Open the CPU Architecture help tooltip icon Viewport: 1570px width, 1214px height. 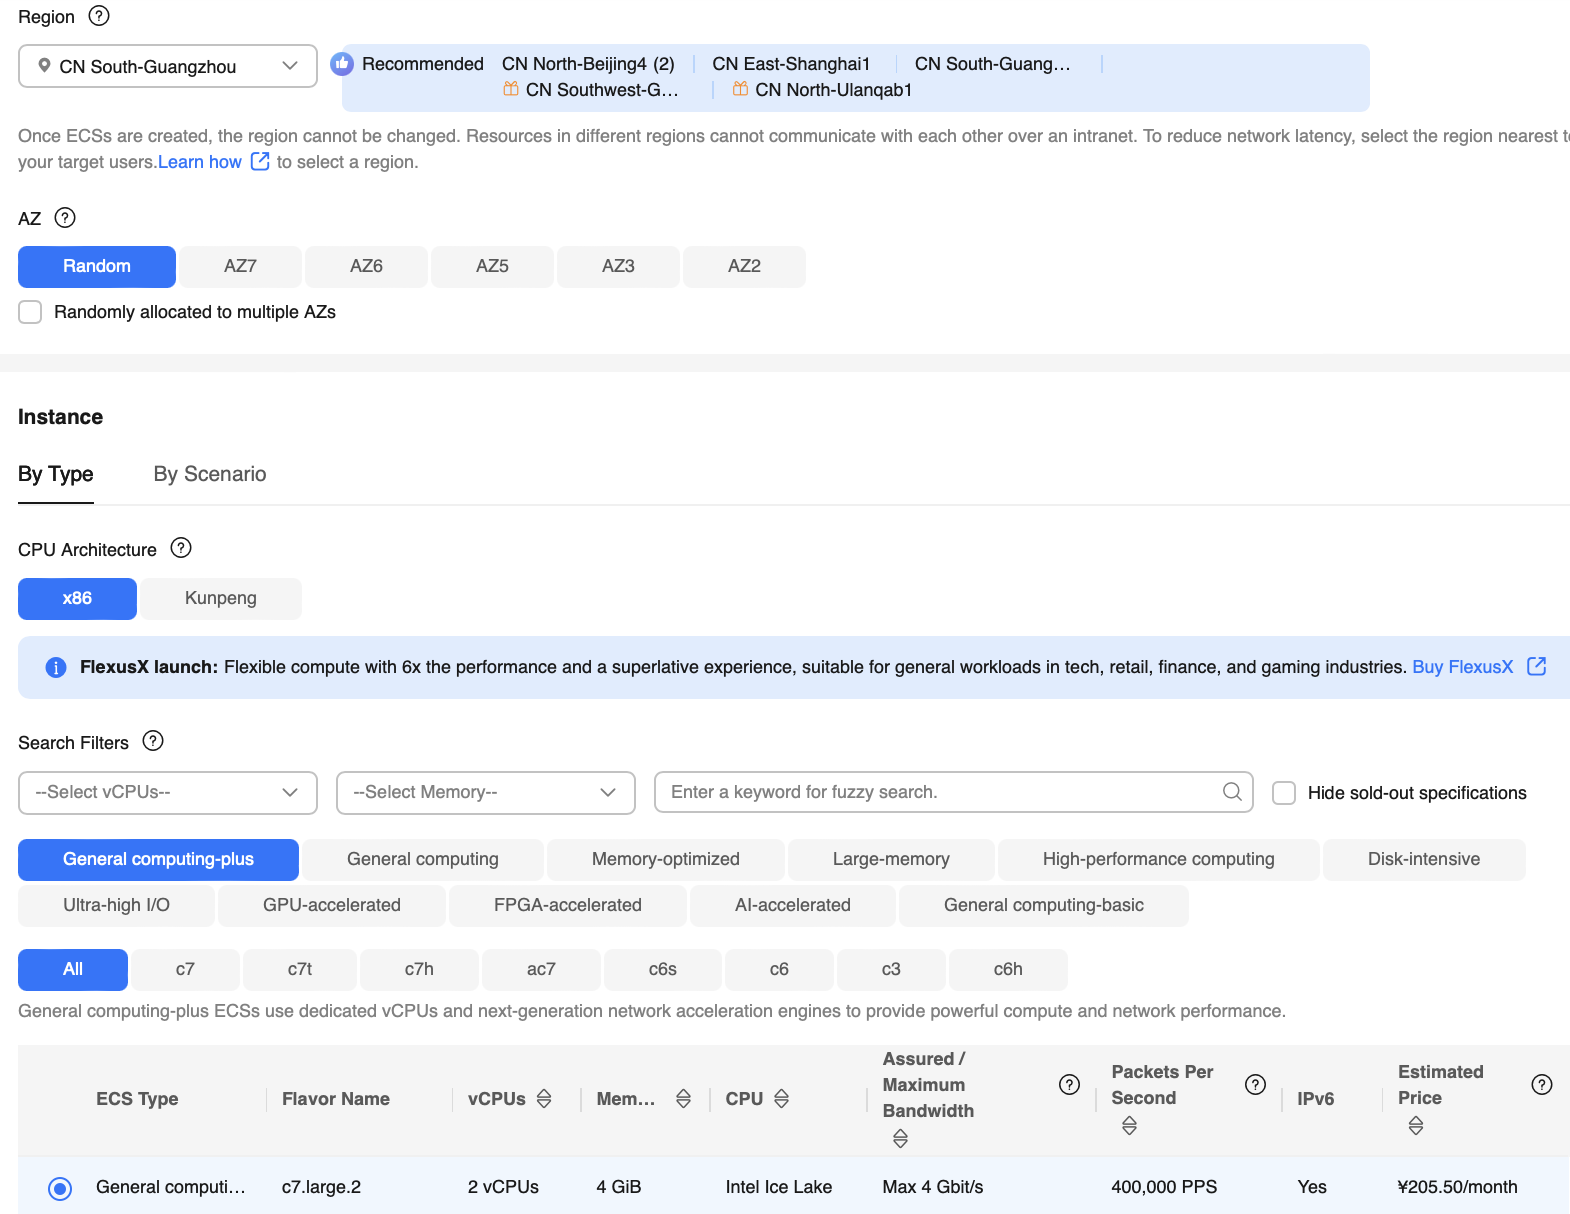[x=181, y=548]
